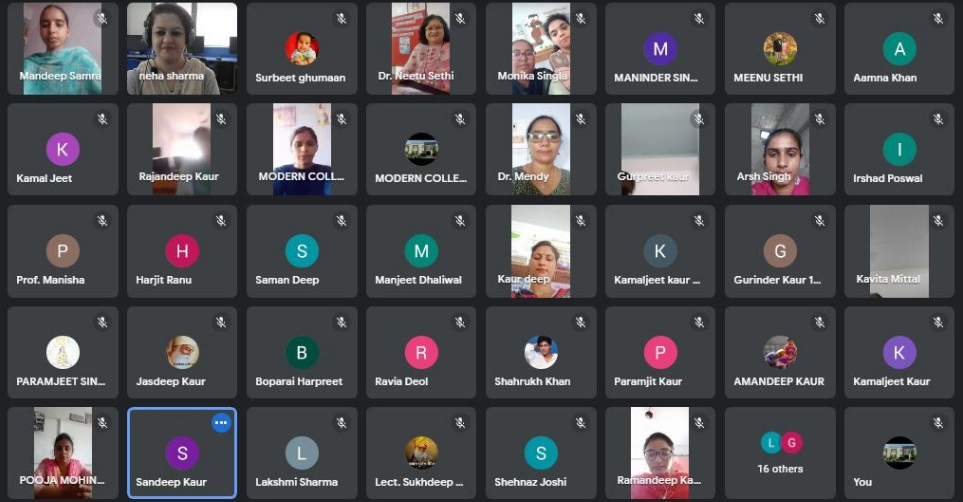Select Arsh Singh's video tile
The height and width of the screenshot is (502, 963).
(x=780, y=149)
